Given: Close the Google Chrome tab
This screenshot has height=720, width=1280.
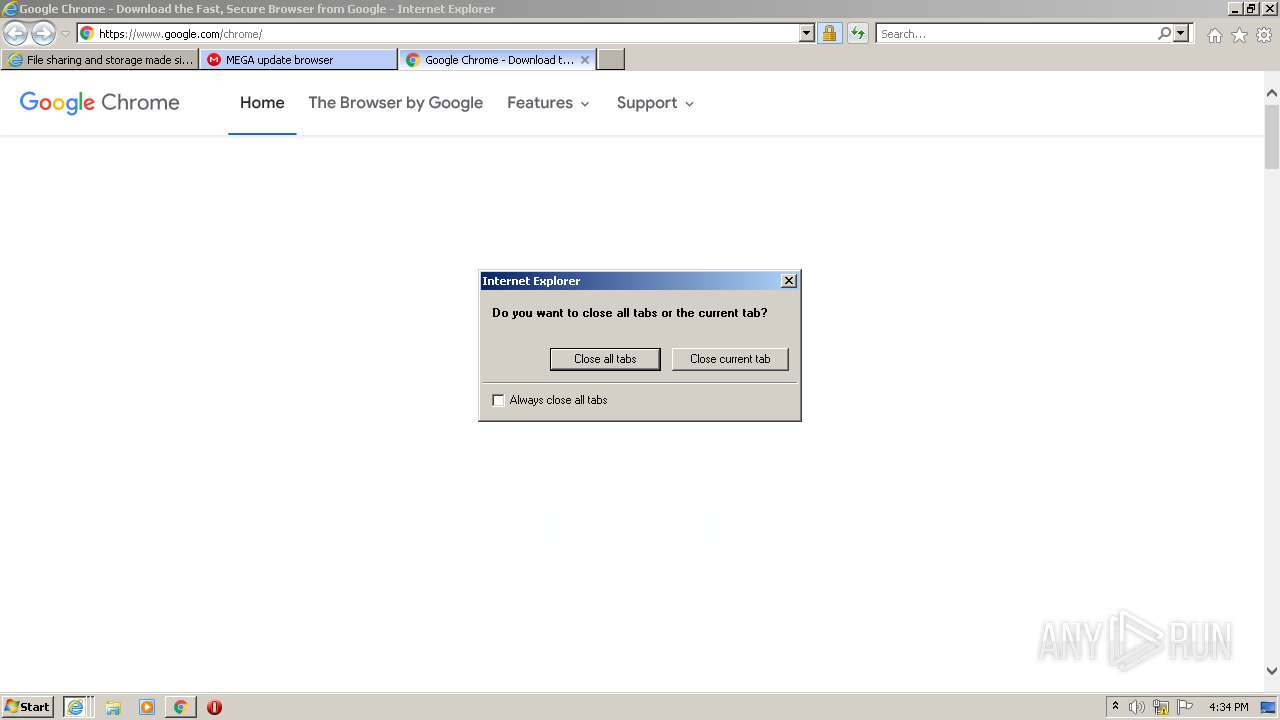Looking at the screenshot, I should pyautogui.click(x=585, y=60).
